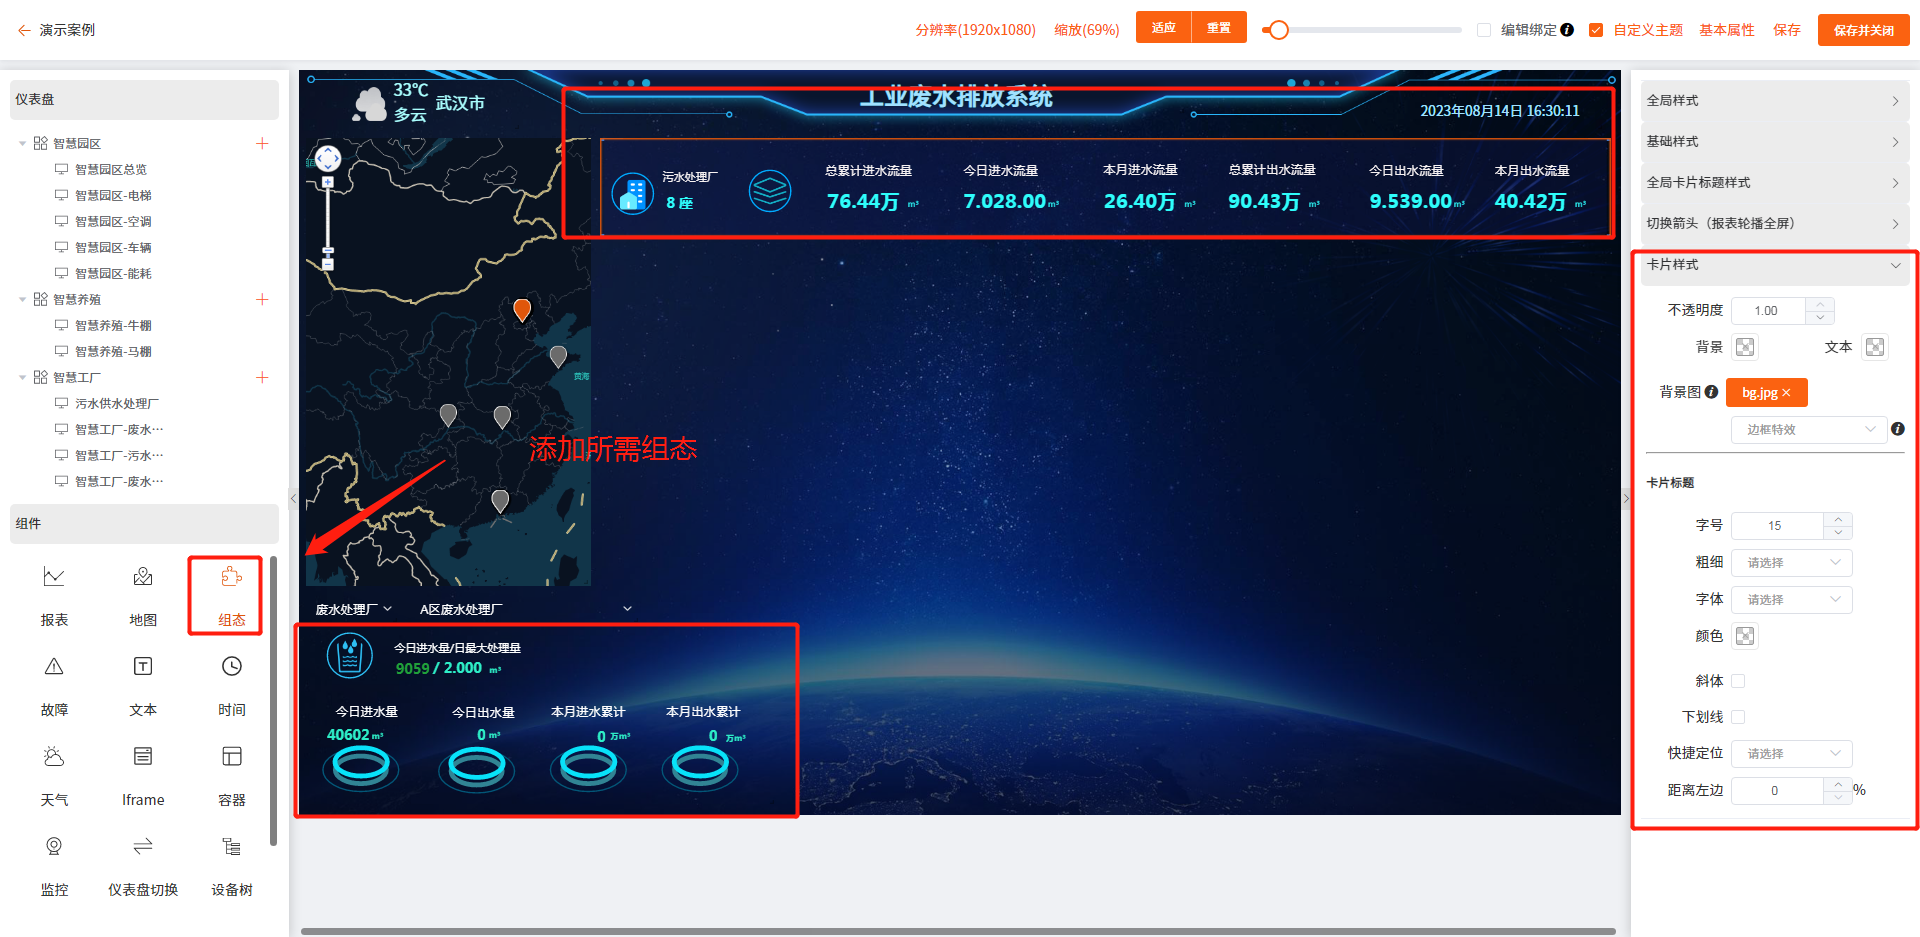Add a dashboard under 智慧养殖 with plus
Screen dimensions: 1920x937
[262, 299]
